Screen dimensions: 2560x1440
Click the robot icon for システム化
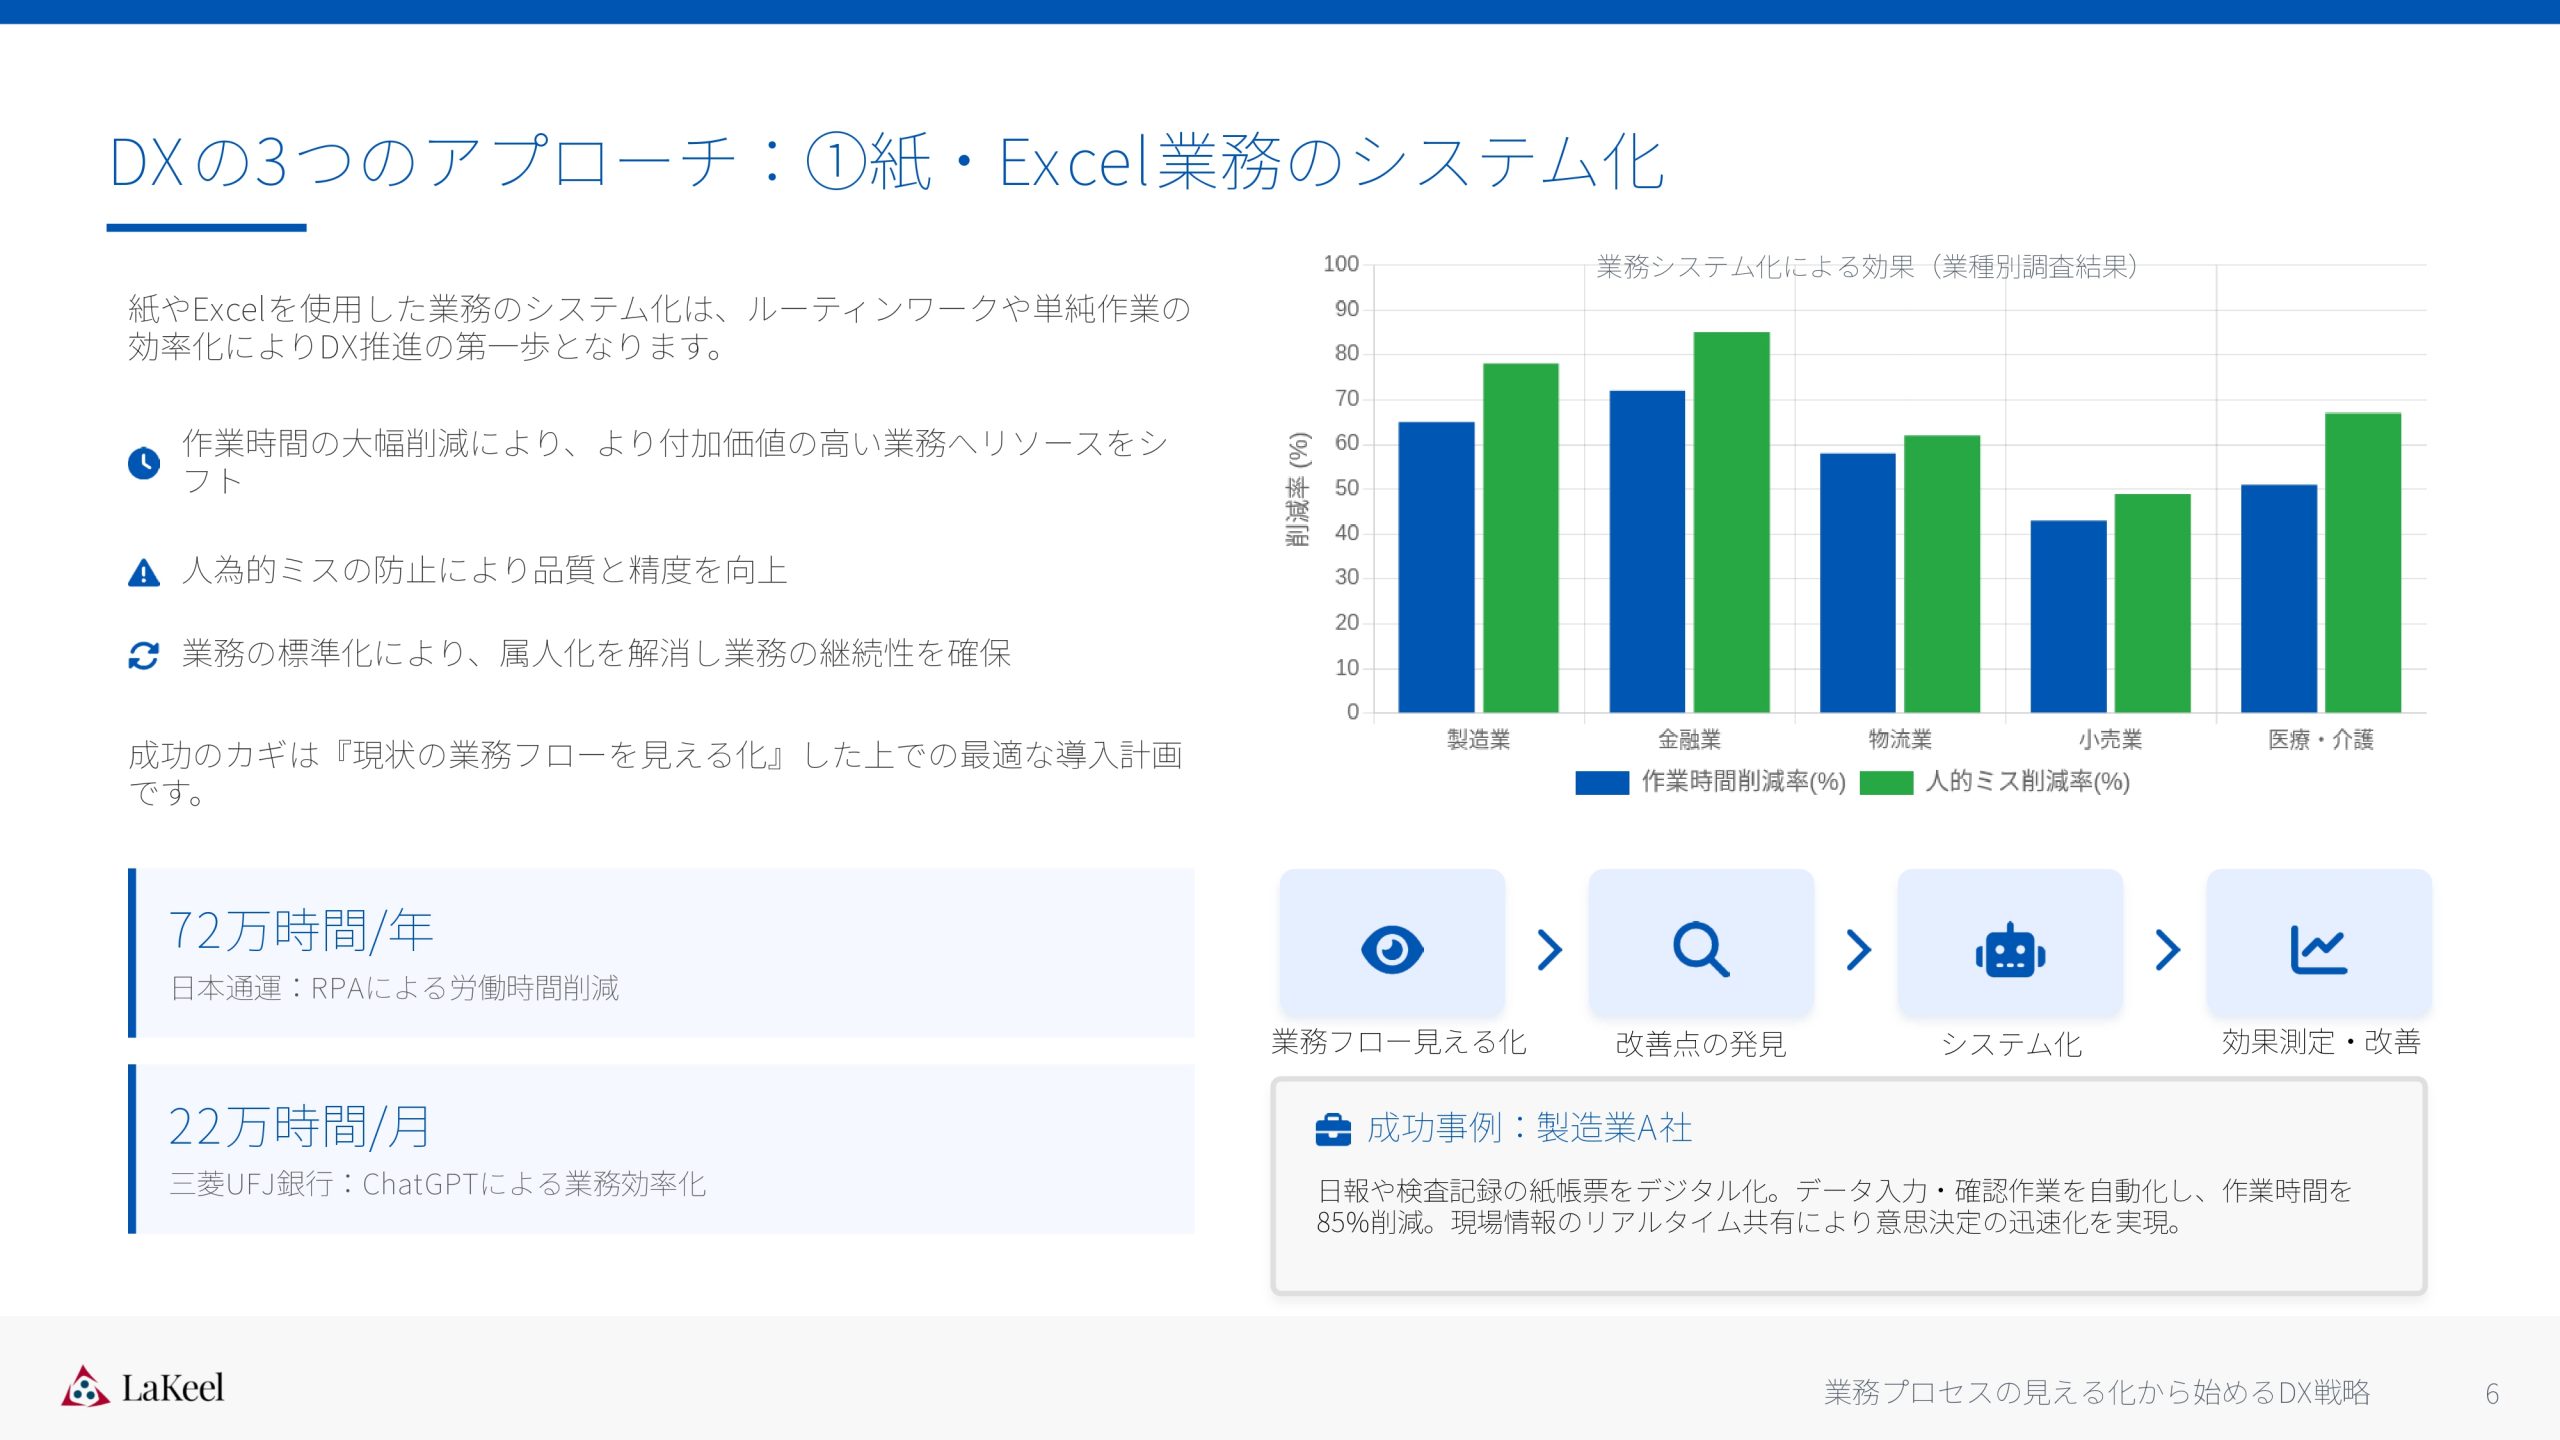pos(2010,950)
